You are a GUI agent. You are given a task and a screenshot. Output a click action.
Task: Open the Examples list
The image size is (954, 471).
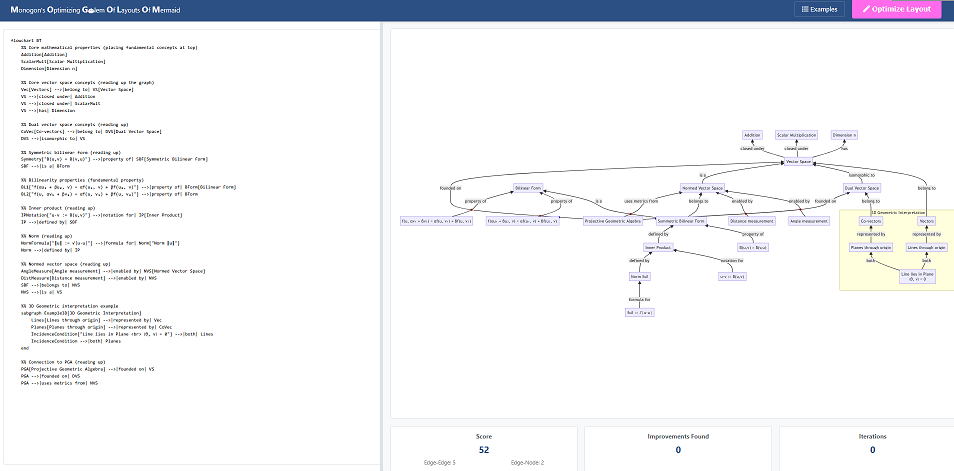pyautogui.click(x=818, y=9)
